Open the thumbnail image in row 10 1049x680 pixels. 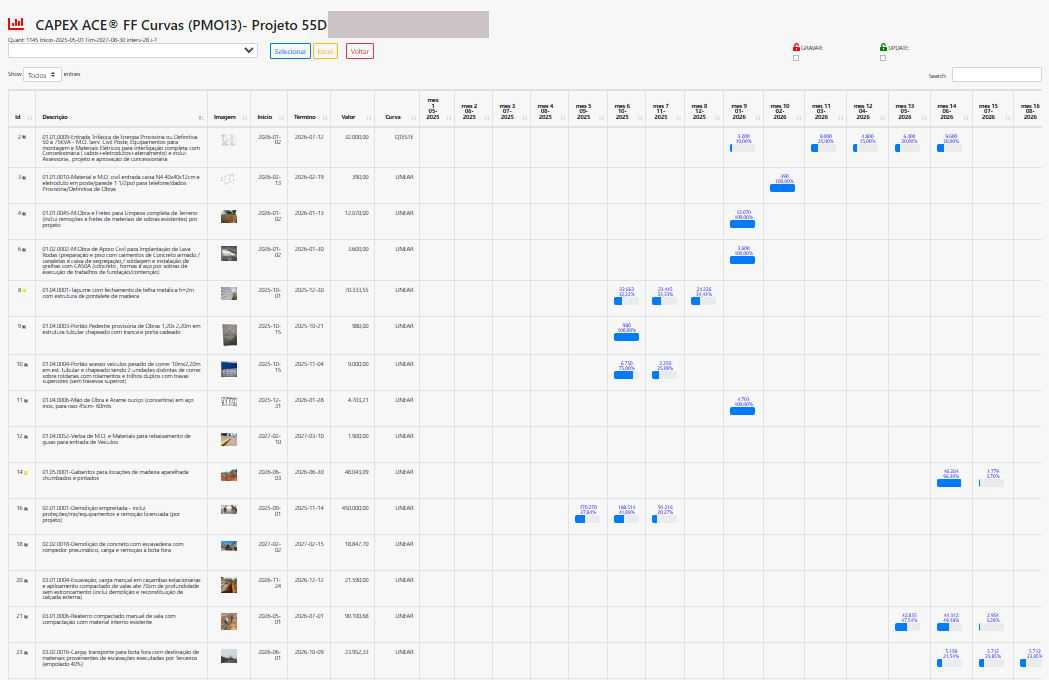229,368
